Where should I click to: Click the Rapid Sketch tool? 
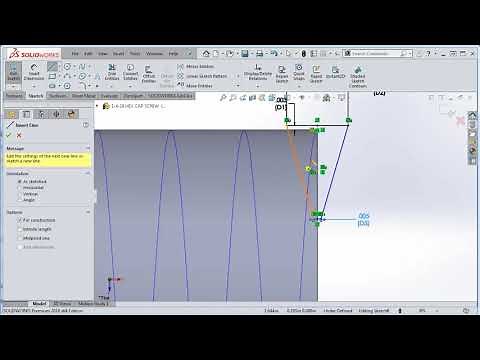(x=316, y=74)
